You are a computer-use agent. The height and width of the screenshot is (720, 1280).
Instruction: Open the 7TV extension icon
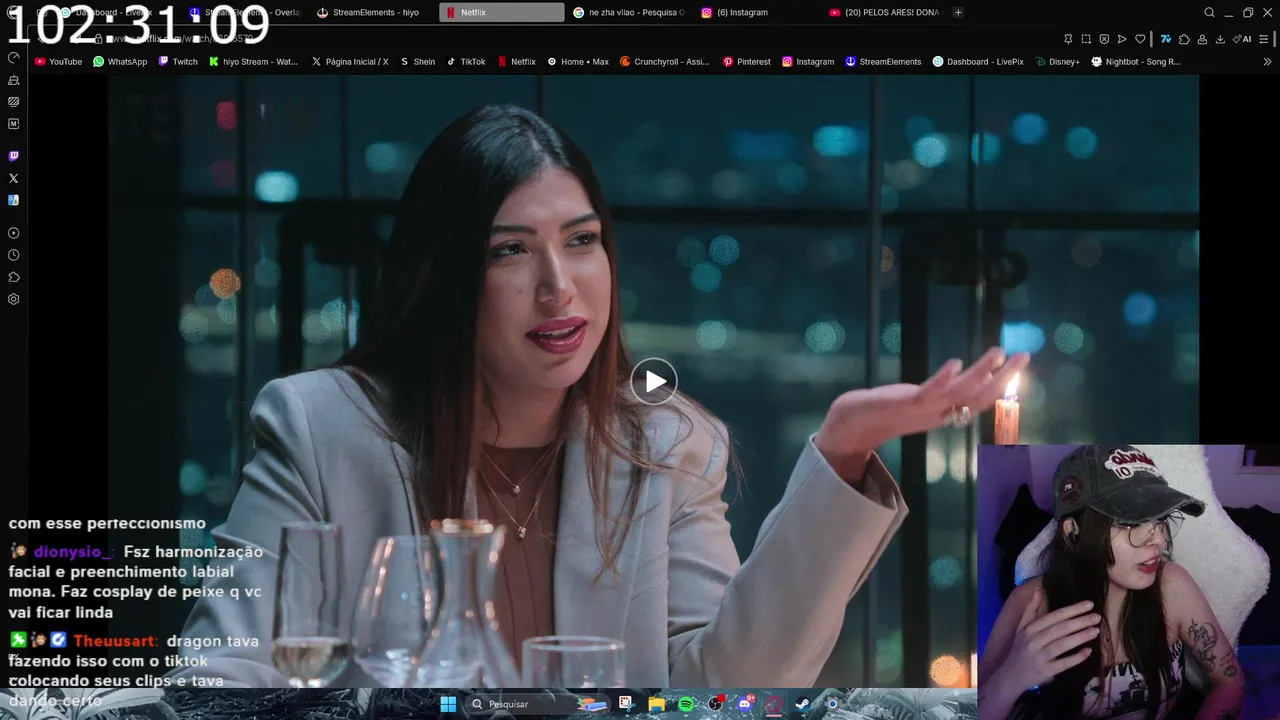(1166, 39)
